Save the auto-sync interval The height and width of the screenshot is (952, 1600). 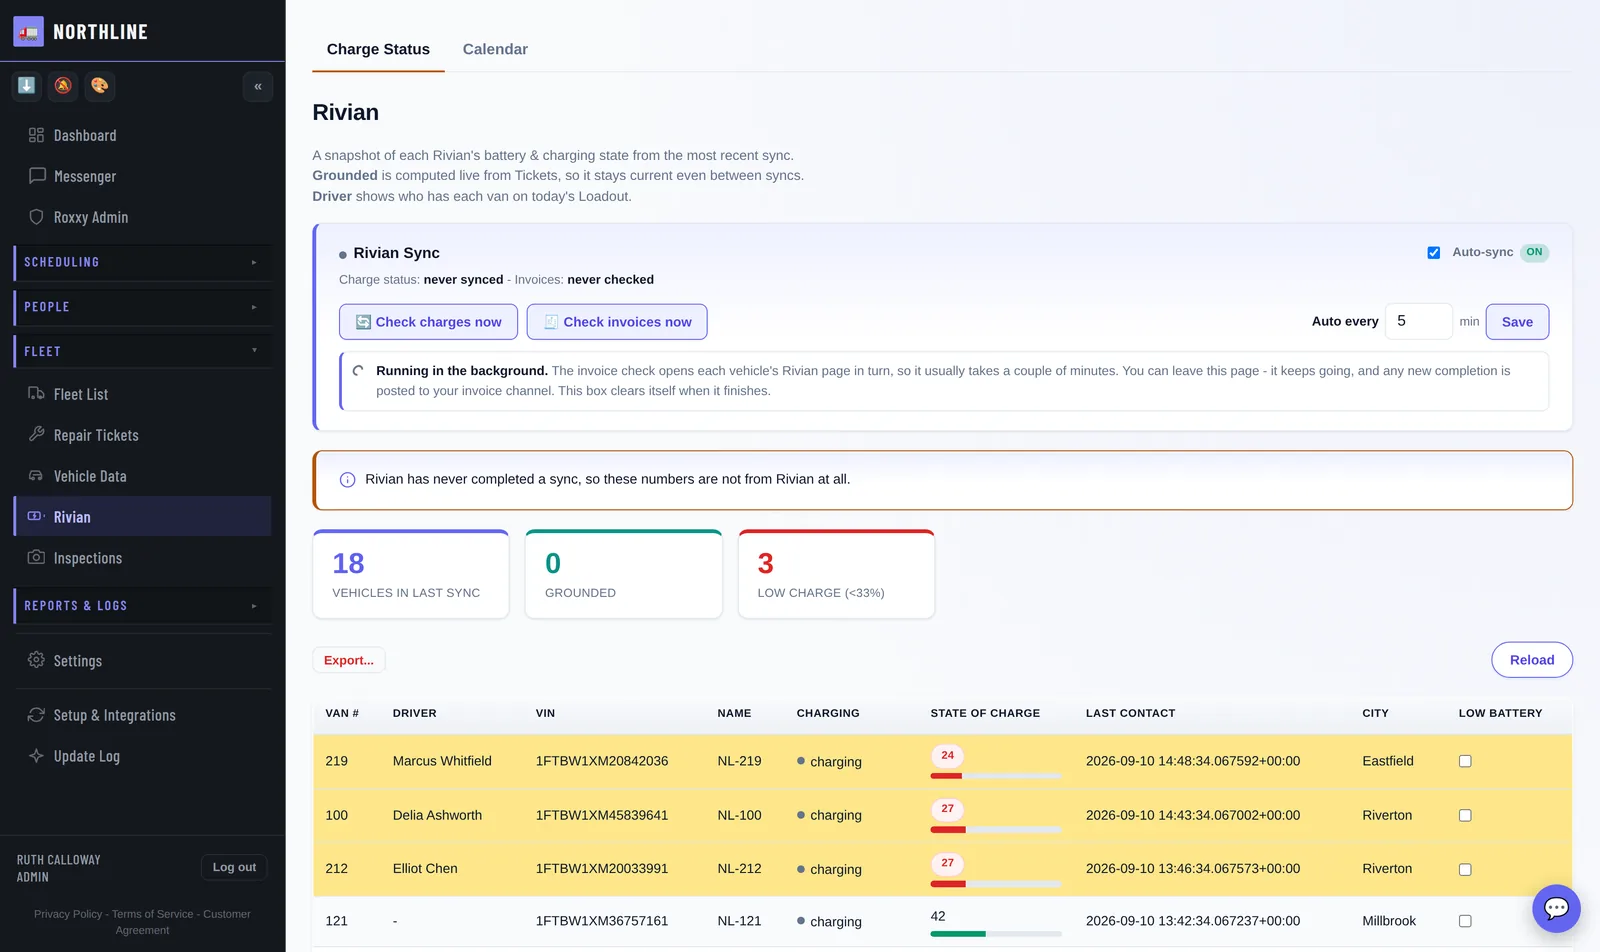1517,322
